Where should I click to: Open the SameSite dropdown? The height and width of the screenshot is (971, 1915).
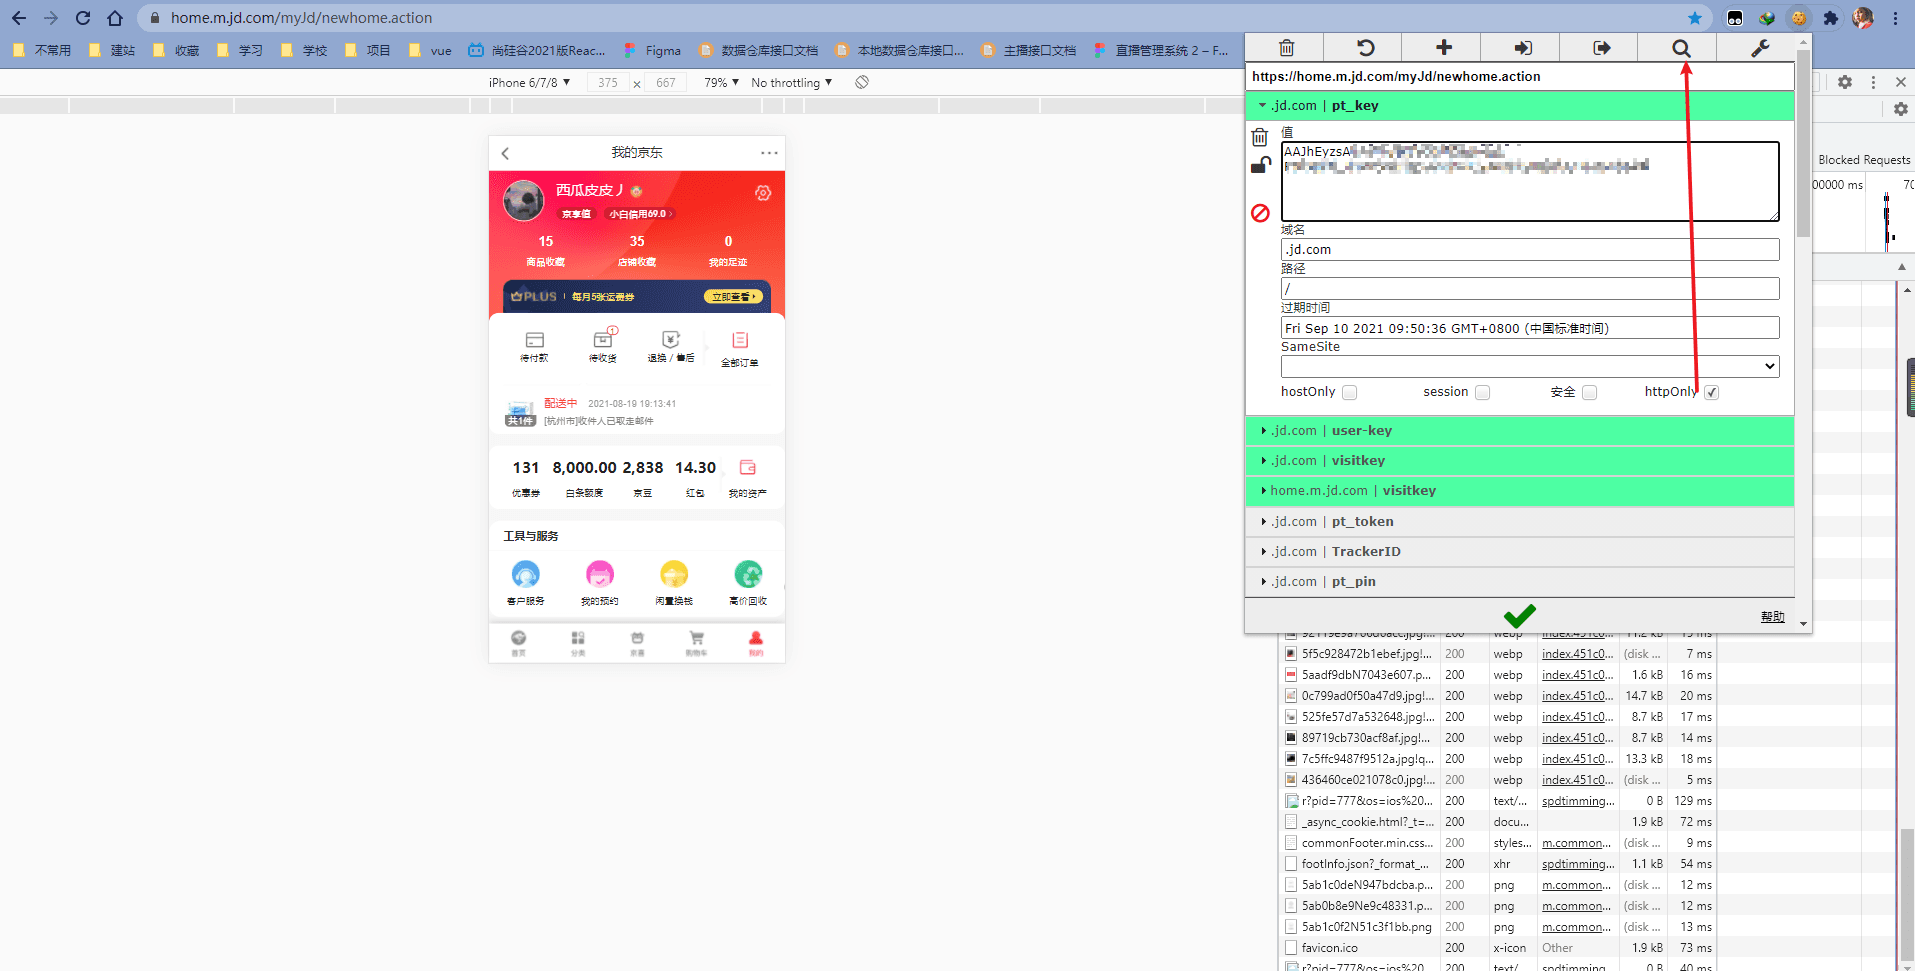click(1529, 367)
